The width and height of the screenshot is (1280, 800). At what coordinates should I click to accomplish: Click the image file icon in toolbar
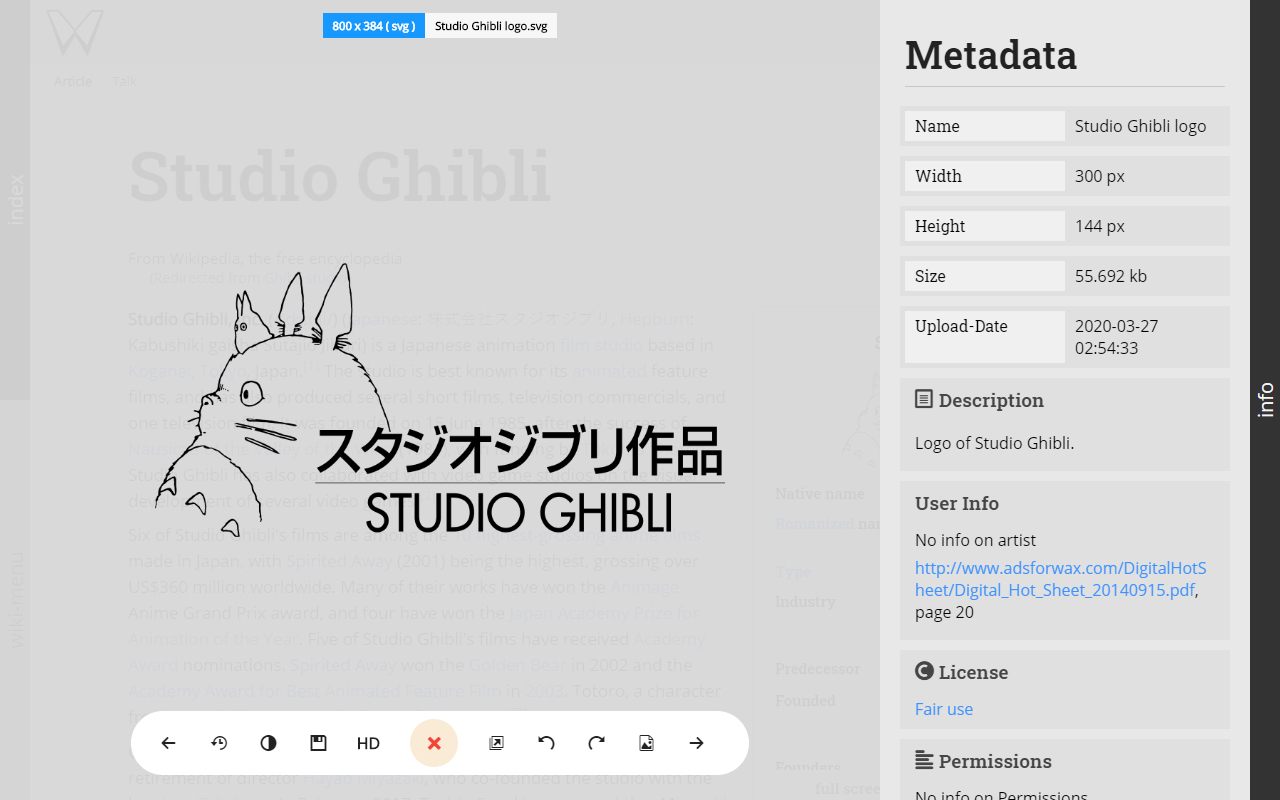[x=646, y=743]
